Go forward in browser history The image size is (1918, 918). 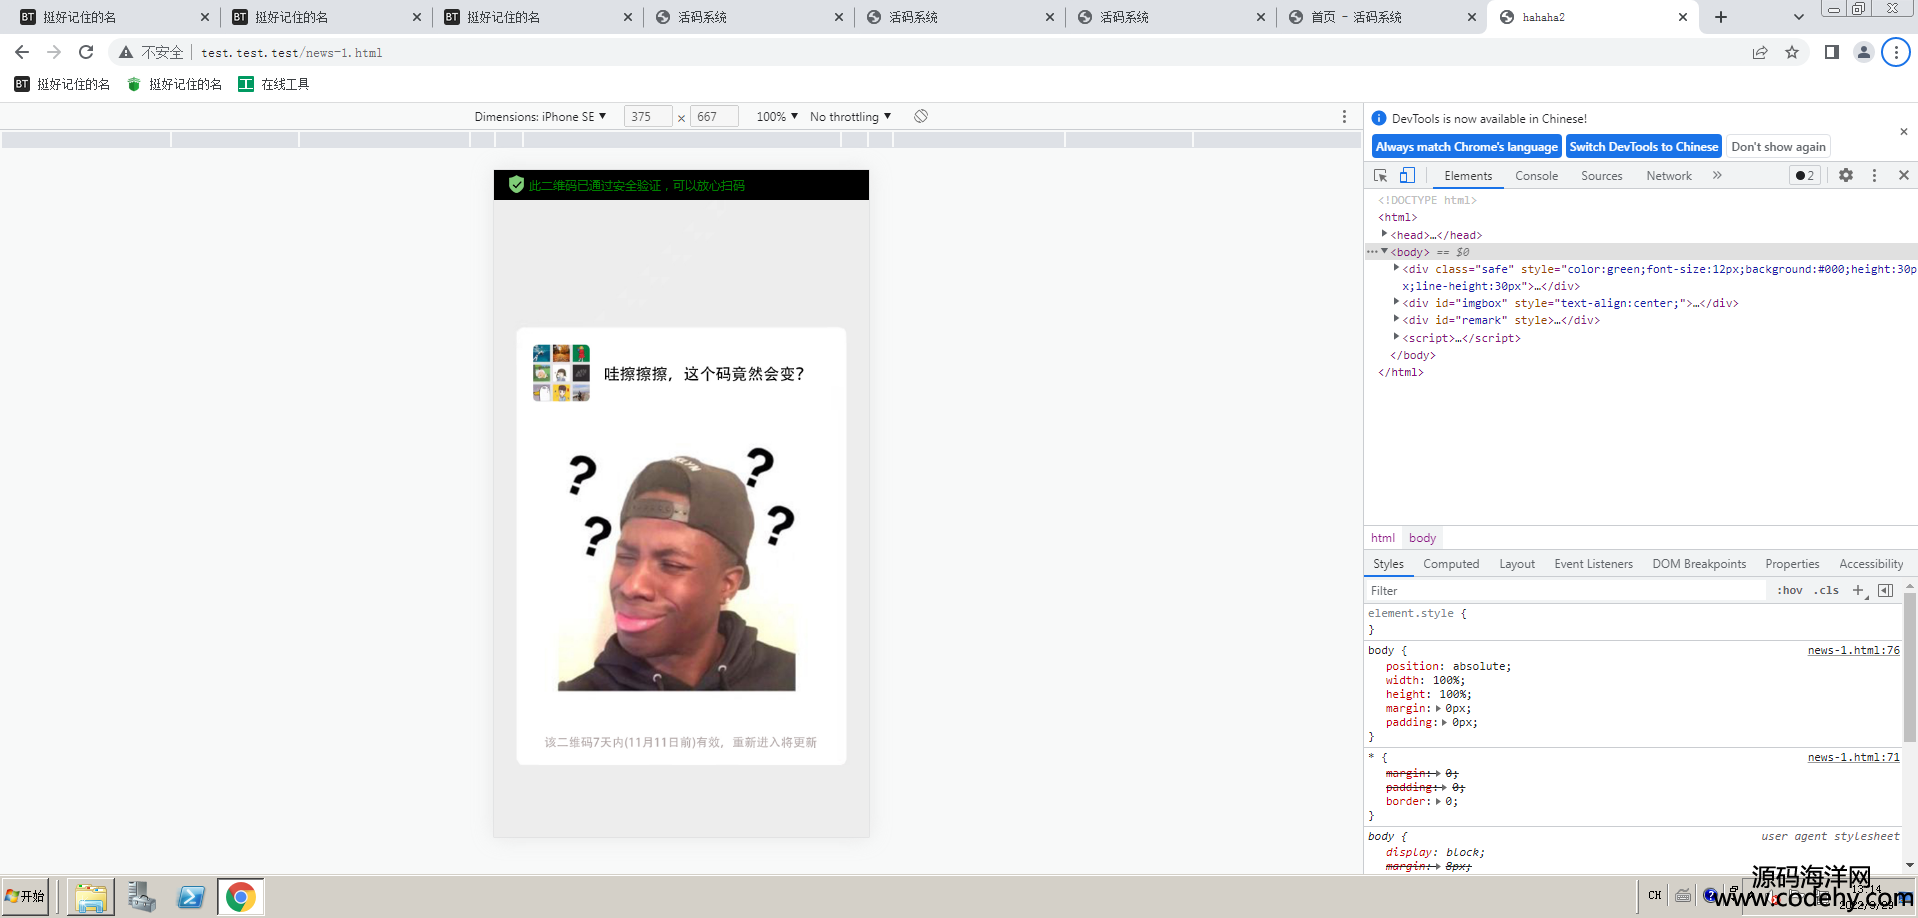54,52
